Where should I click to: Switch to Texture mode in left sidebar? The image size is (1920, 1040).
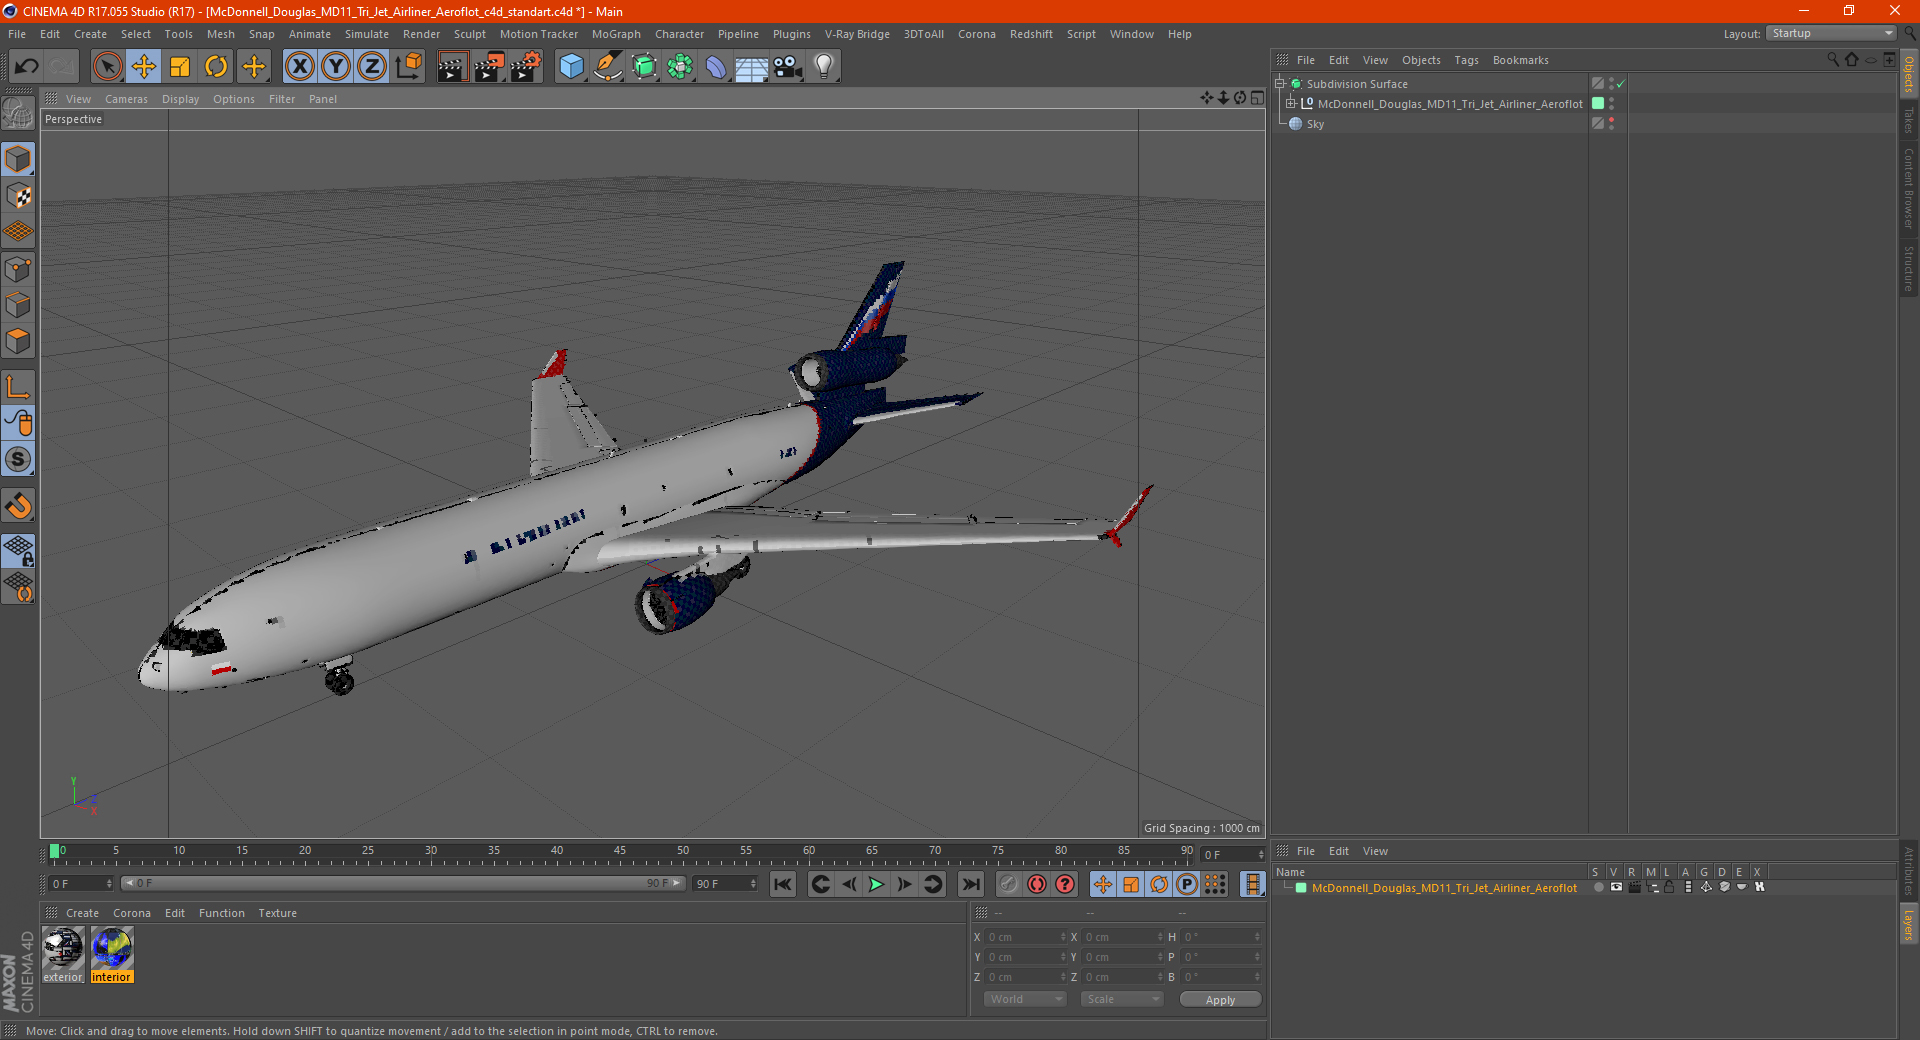pyautogui.click(x=18, y=196)
